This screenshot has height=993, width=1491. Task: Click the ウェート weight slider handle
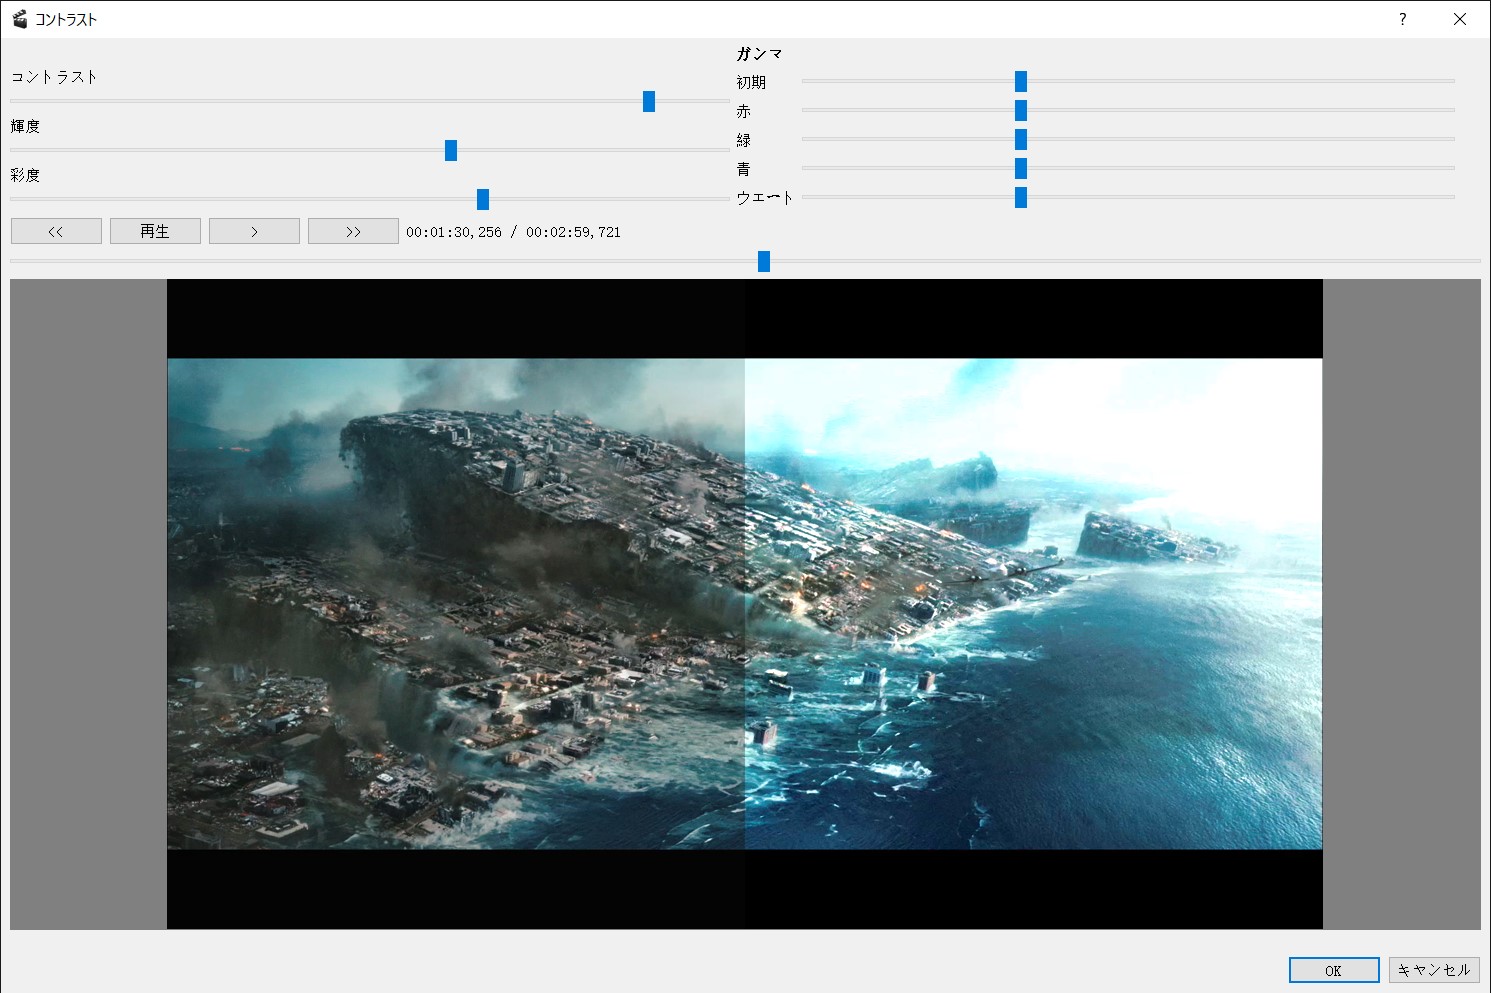1021,197
